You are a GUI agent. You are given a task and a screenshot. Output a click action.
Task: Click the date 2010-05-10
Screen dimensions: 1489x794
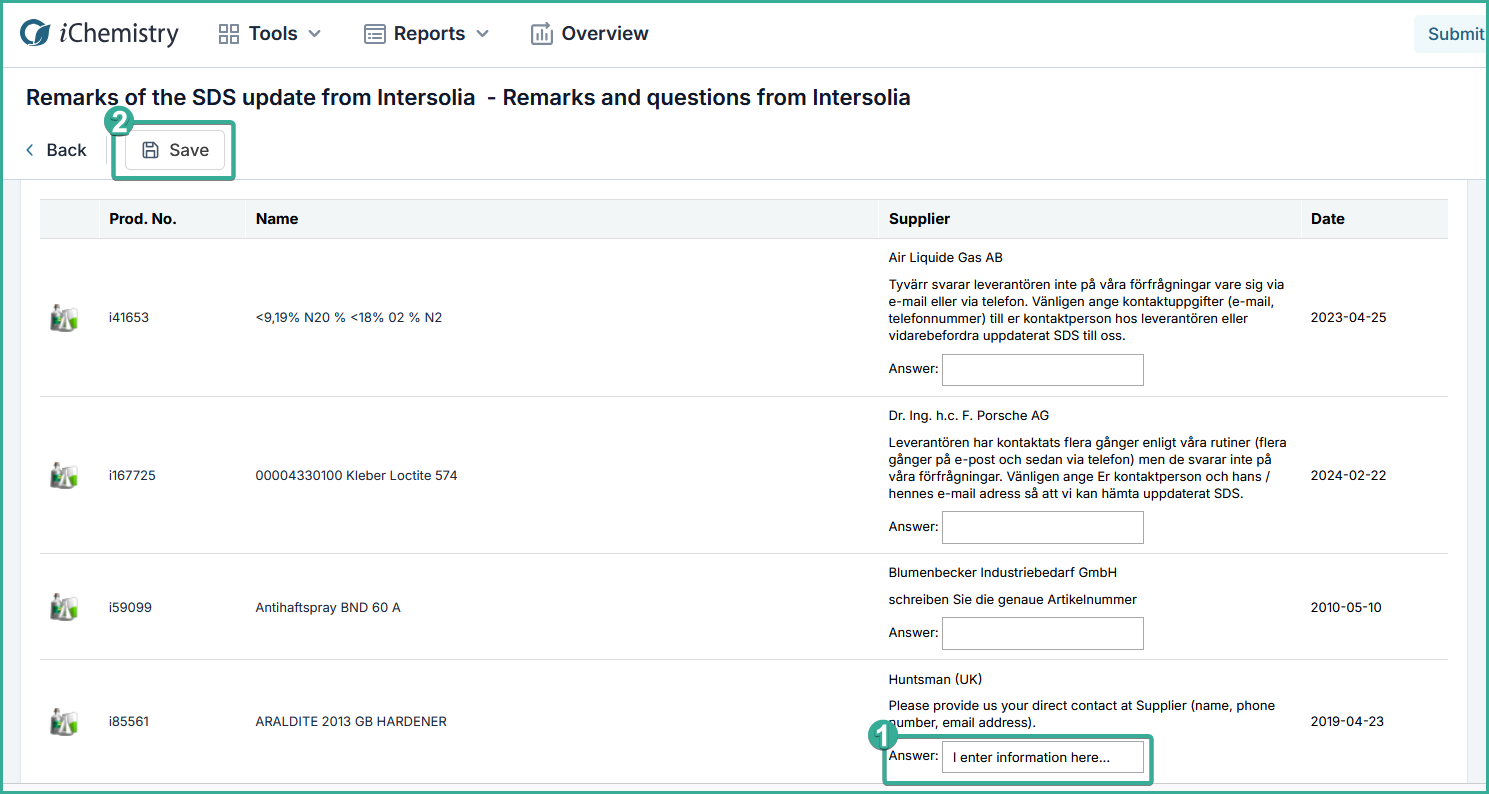point(1346,607)
